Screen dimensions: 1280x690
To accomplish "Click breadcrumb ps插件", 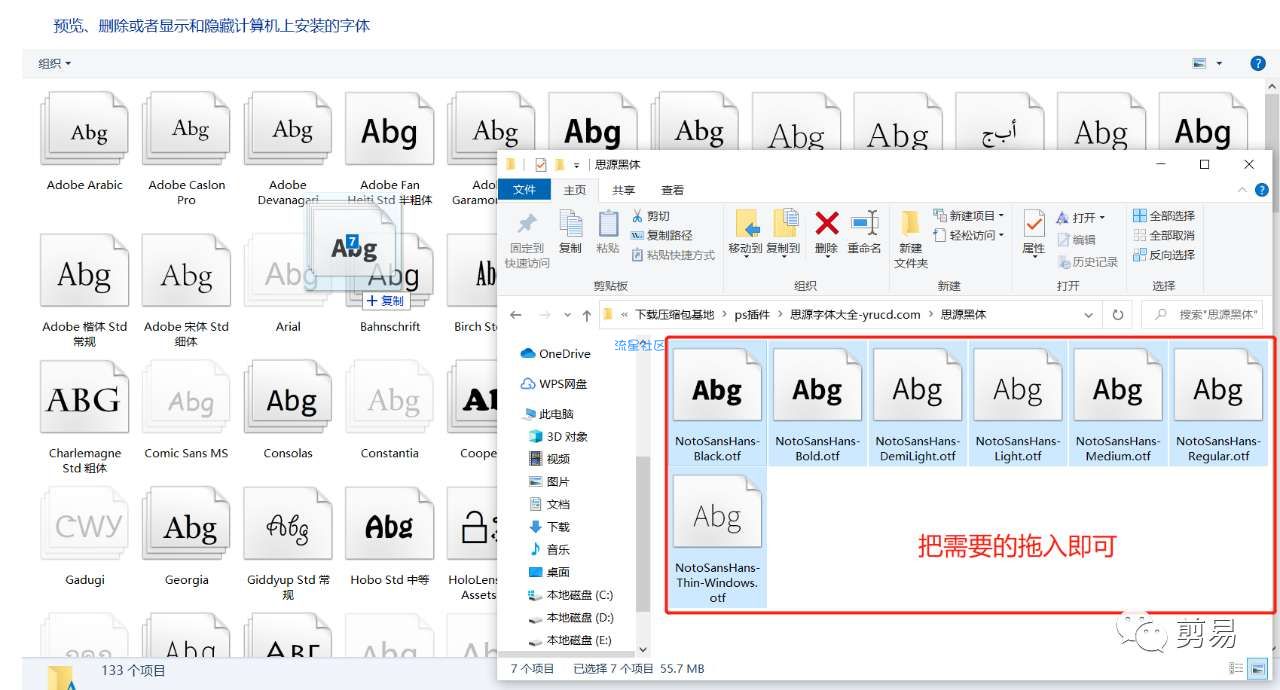I will (752, 314).
